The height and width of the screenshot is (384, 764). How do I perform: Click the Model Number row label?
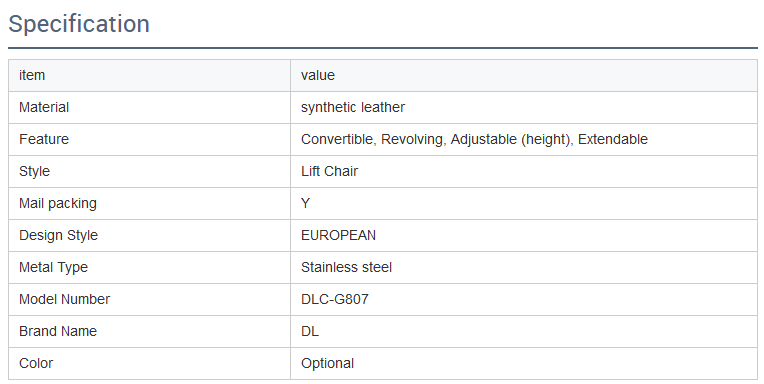64,299
